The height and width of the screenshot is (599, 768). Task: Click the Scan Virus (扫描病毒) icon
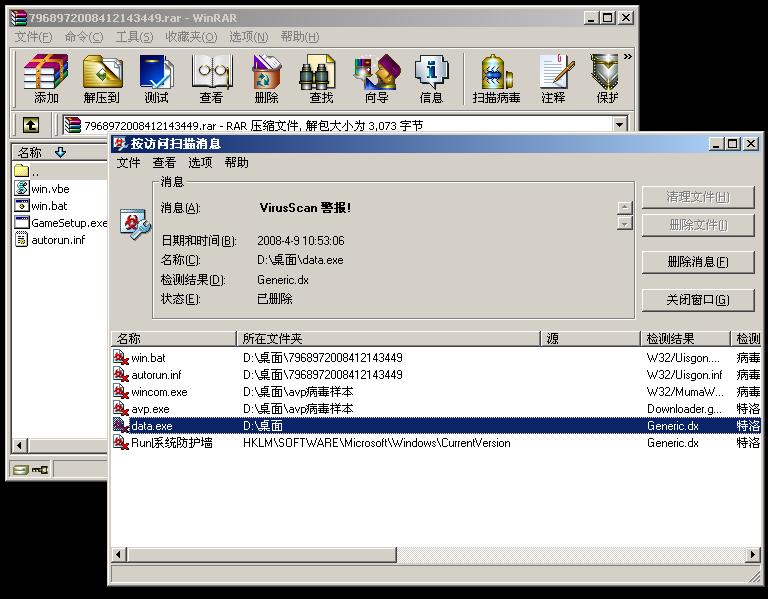496,78
